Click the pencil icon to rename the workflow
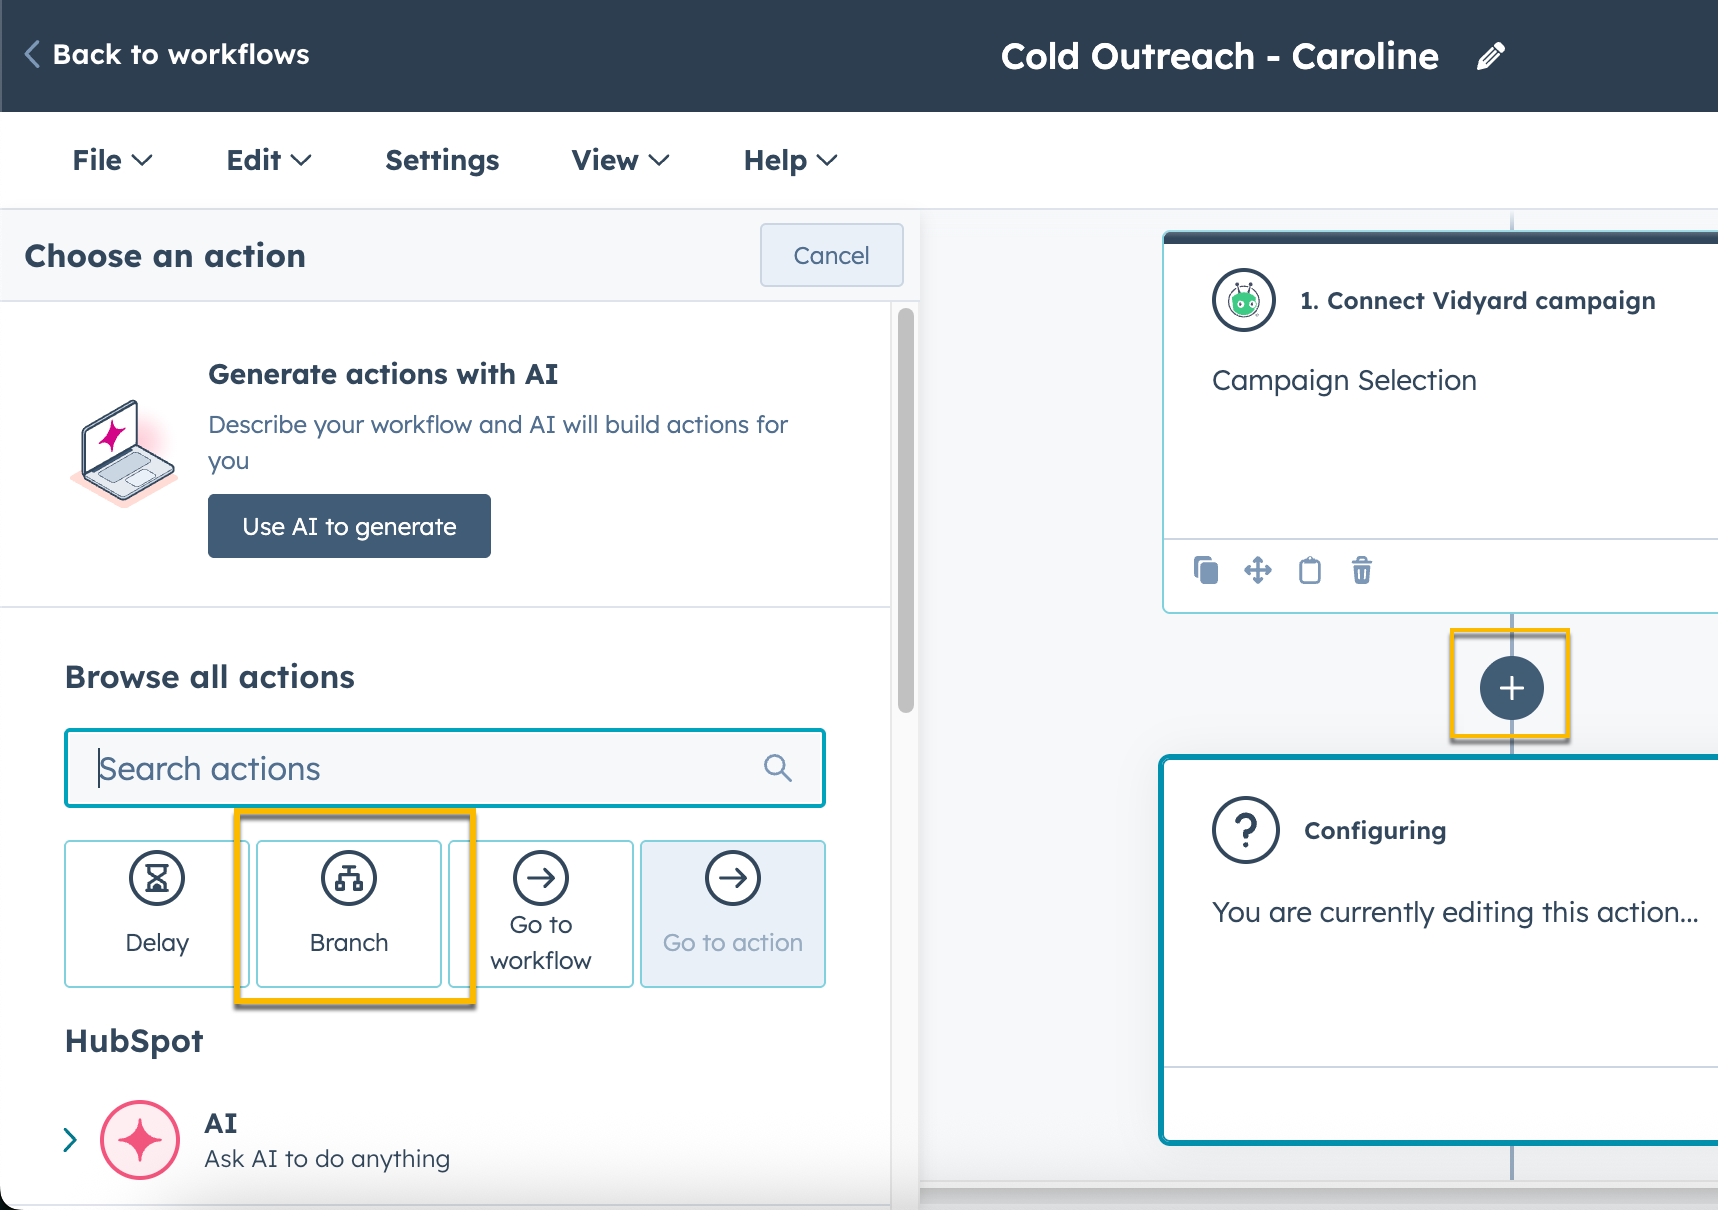1718x1210 pixels. [x=1492, y=55]
